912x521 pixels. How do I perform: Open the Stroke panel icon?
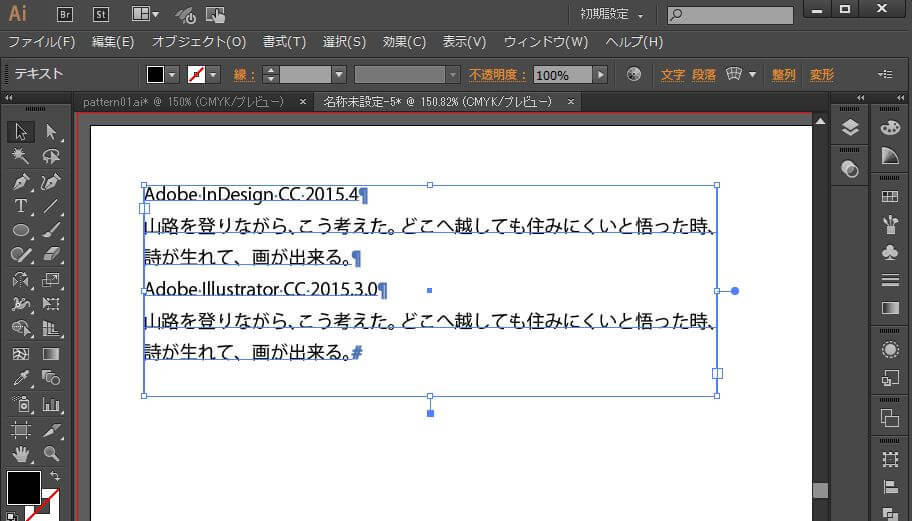(x=890, y=280)
